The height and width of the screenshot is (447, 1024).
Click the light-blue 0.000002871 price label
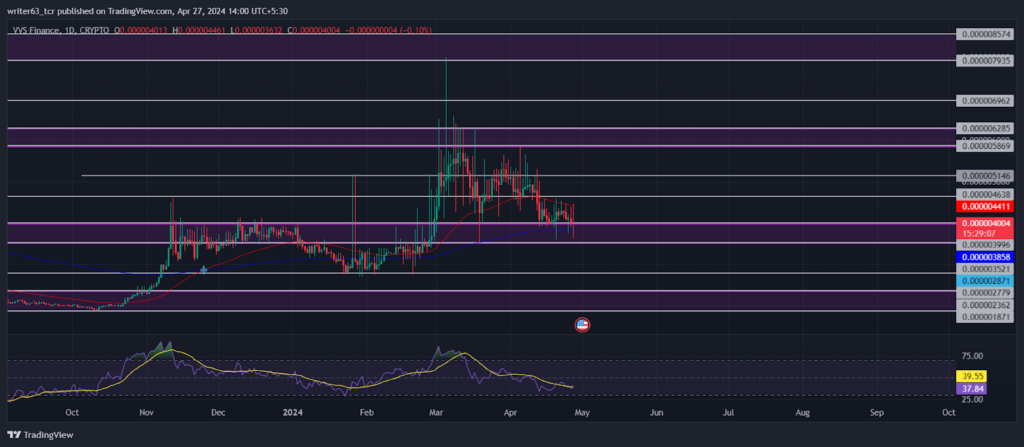click(984, 280)
